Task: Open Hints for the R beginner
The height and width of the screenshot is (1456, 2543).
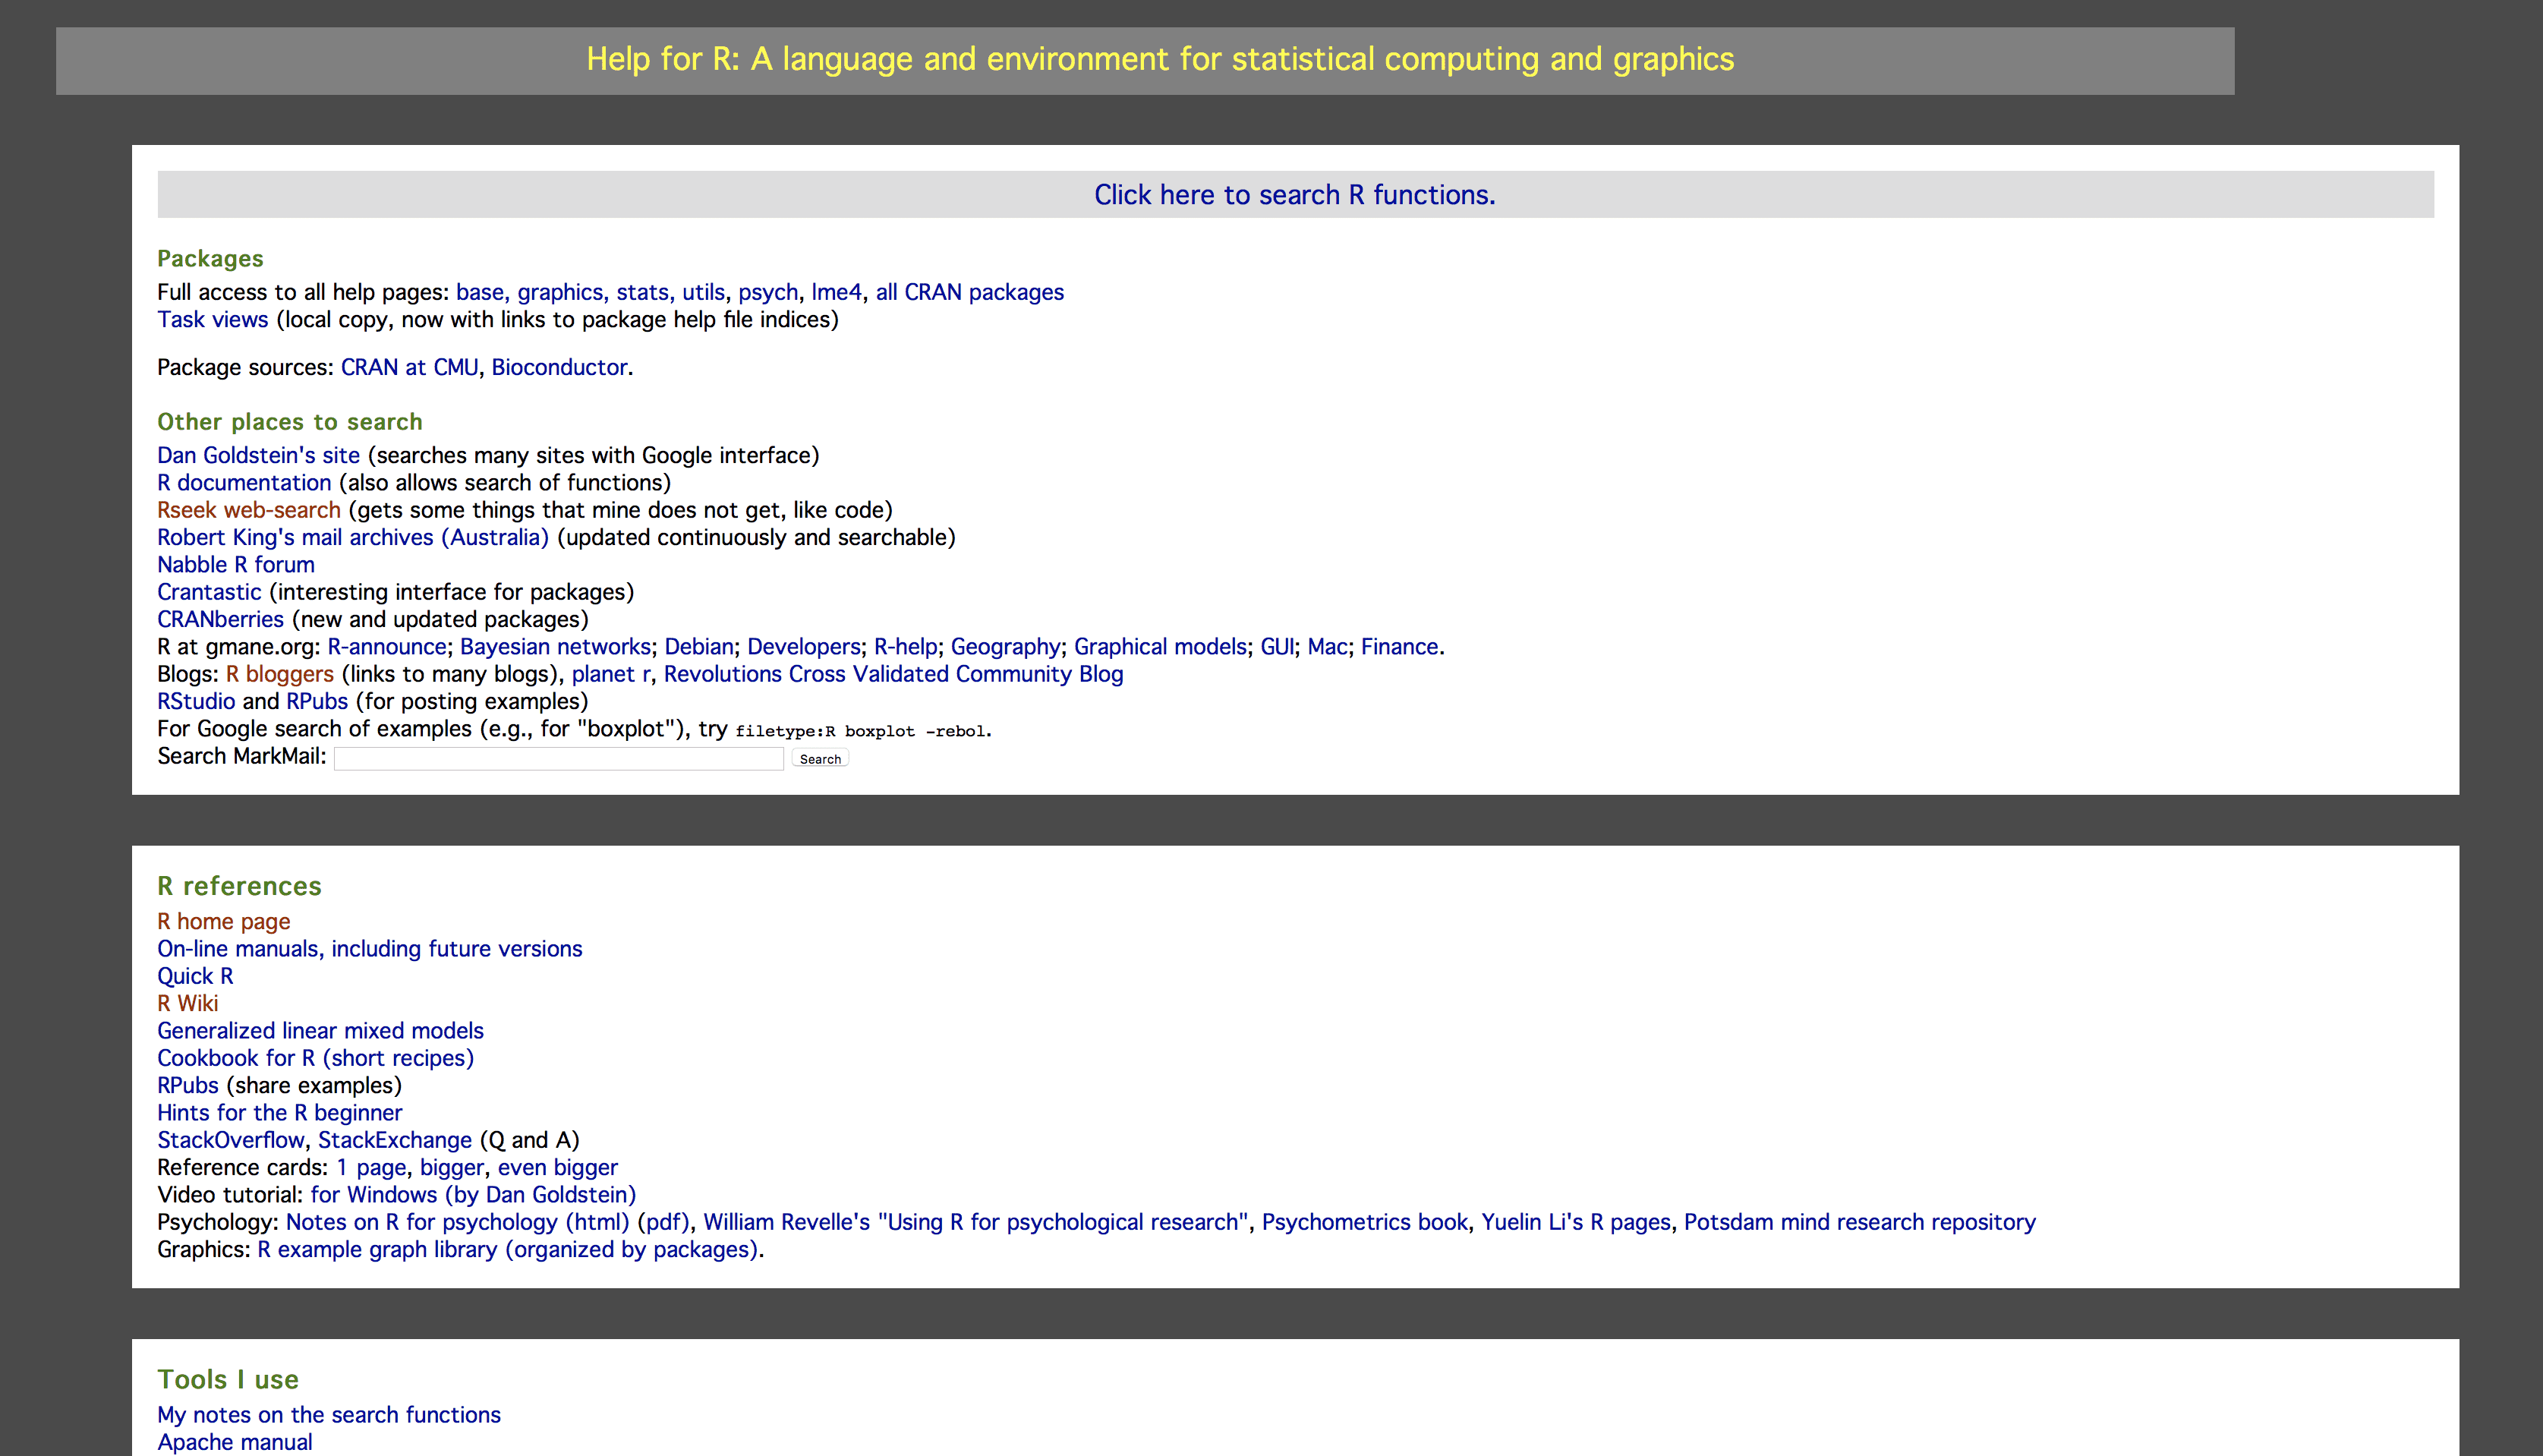Action: [280, 1112]
